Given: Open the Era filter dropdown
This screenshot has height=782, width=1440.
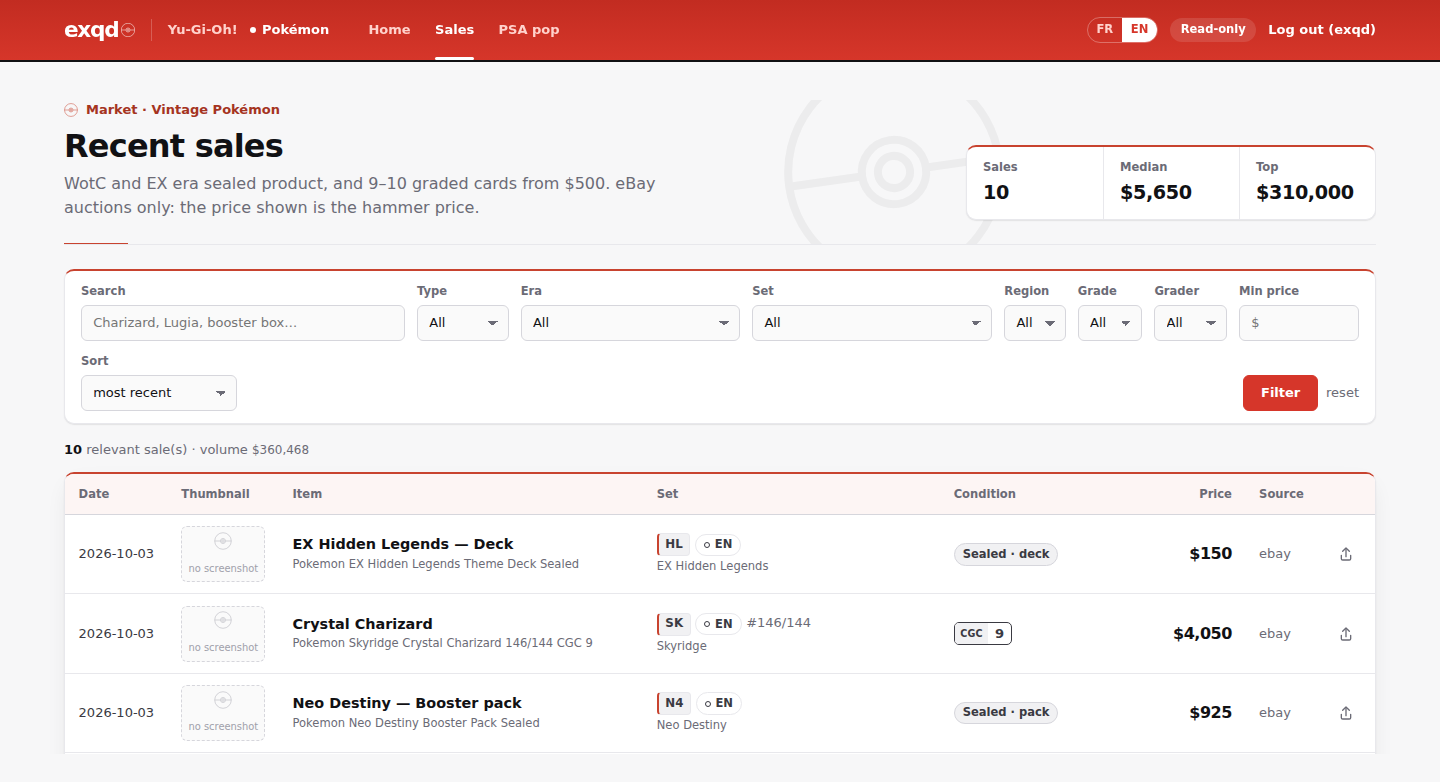Looking at the screenshot, I should tap(630, 323).
